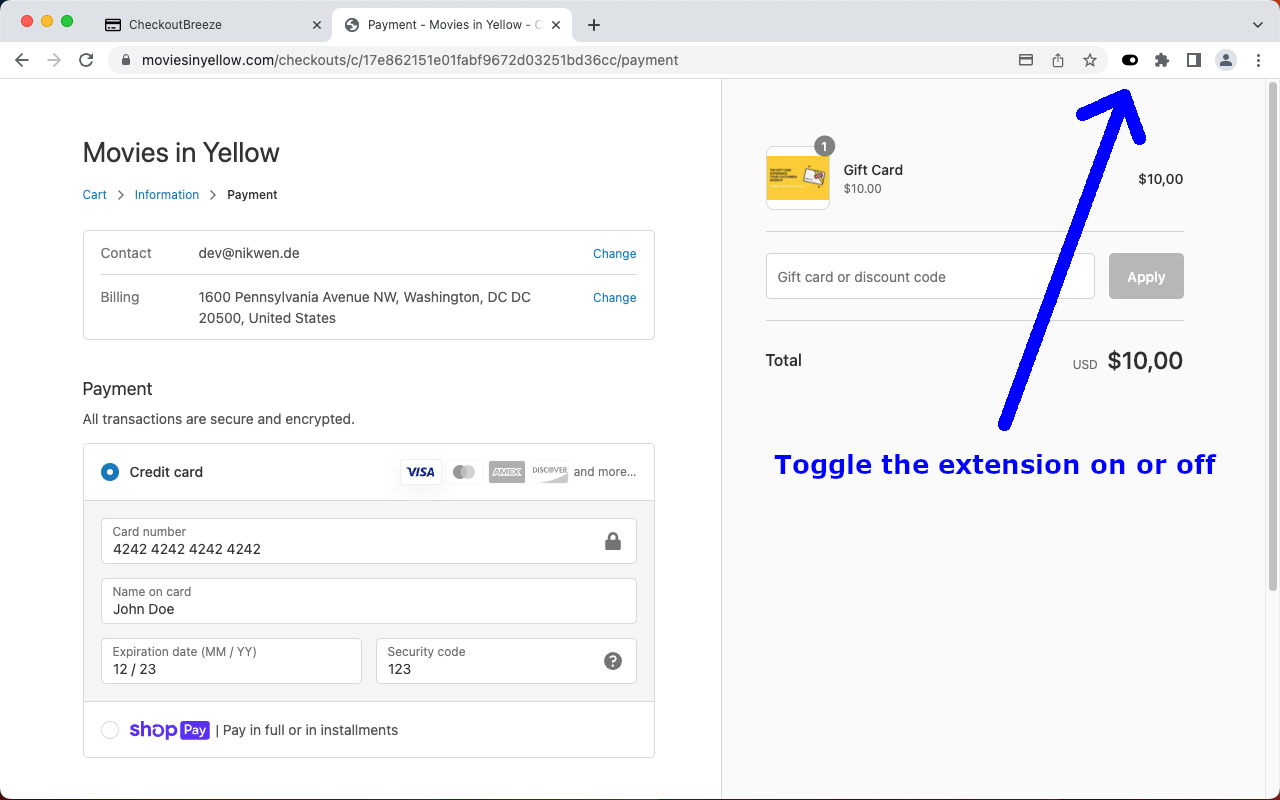Share this page via the share icon

(1058, 60)
